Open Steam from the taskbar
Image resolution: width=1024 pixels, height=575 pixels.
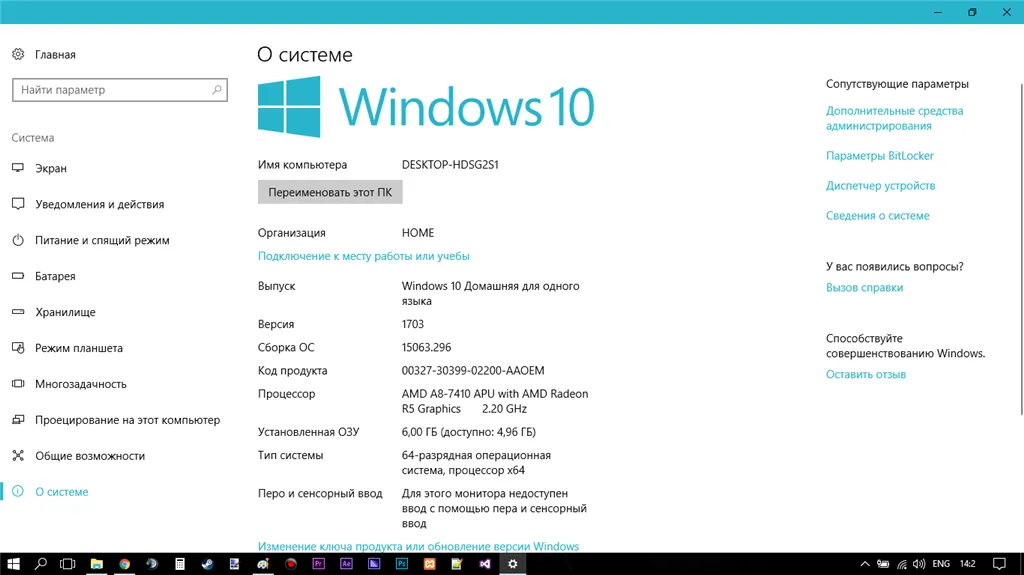click(208, 564)
